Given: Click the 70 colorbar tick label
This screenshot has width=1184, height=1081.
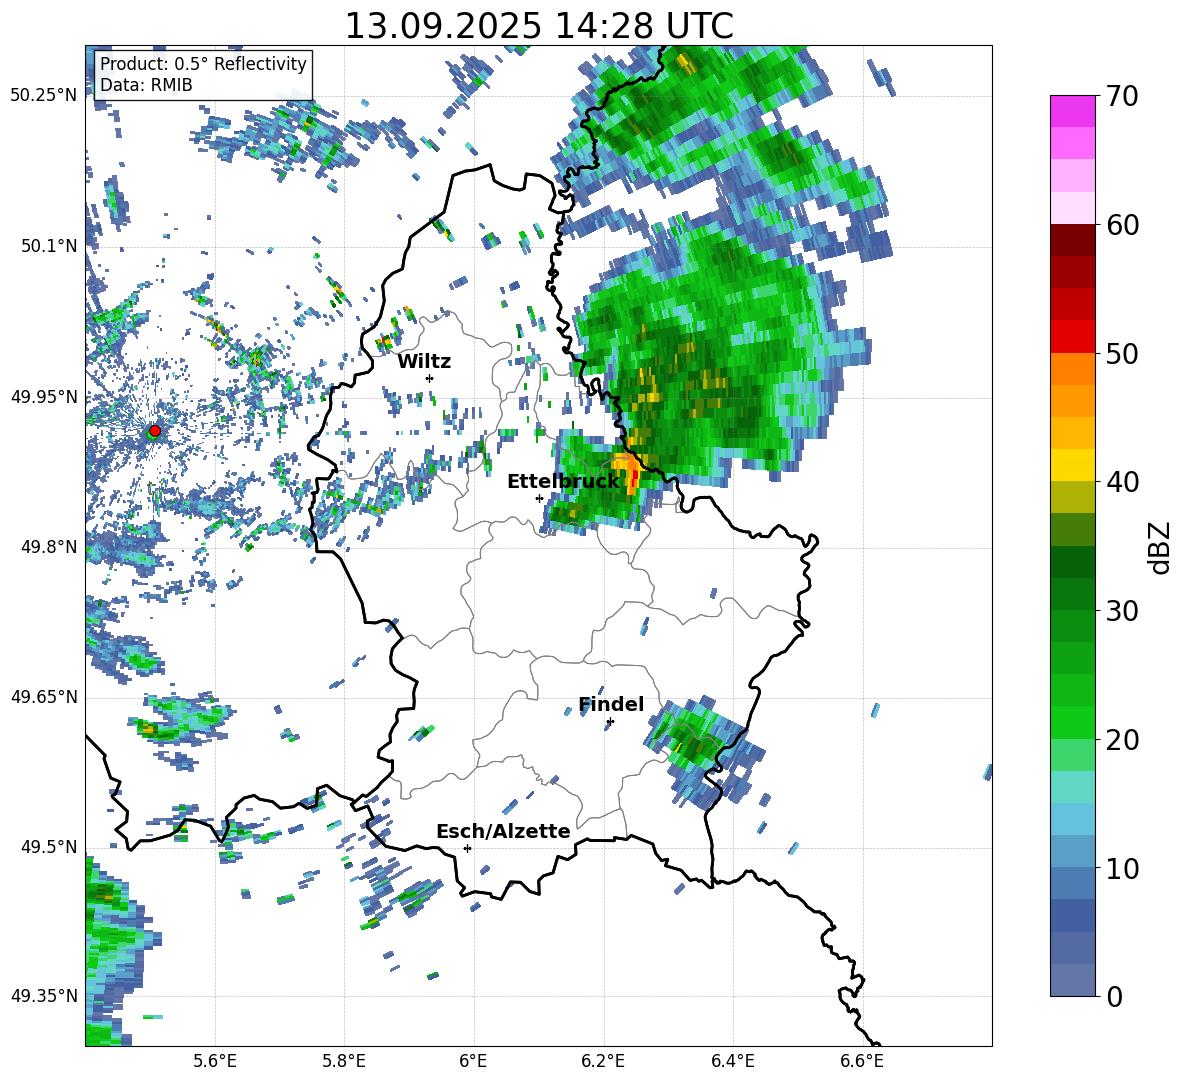Looking at the screenshot, I should (1122, 97).
